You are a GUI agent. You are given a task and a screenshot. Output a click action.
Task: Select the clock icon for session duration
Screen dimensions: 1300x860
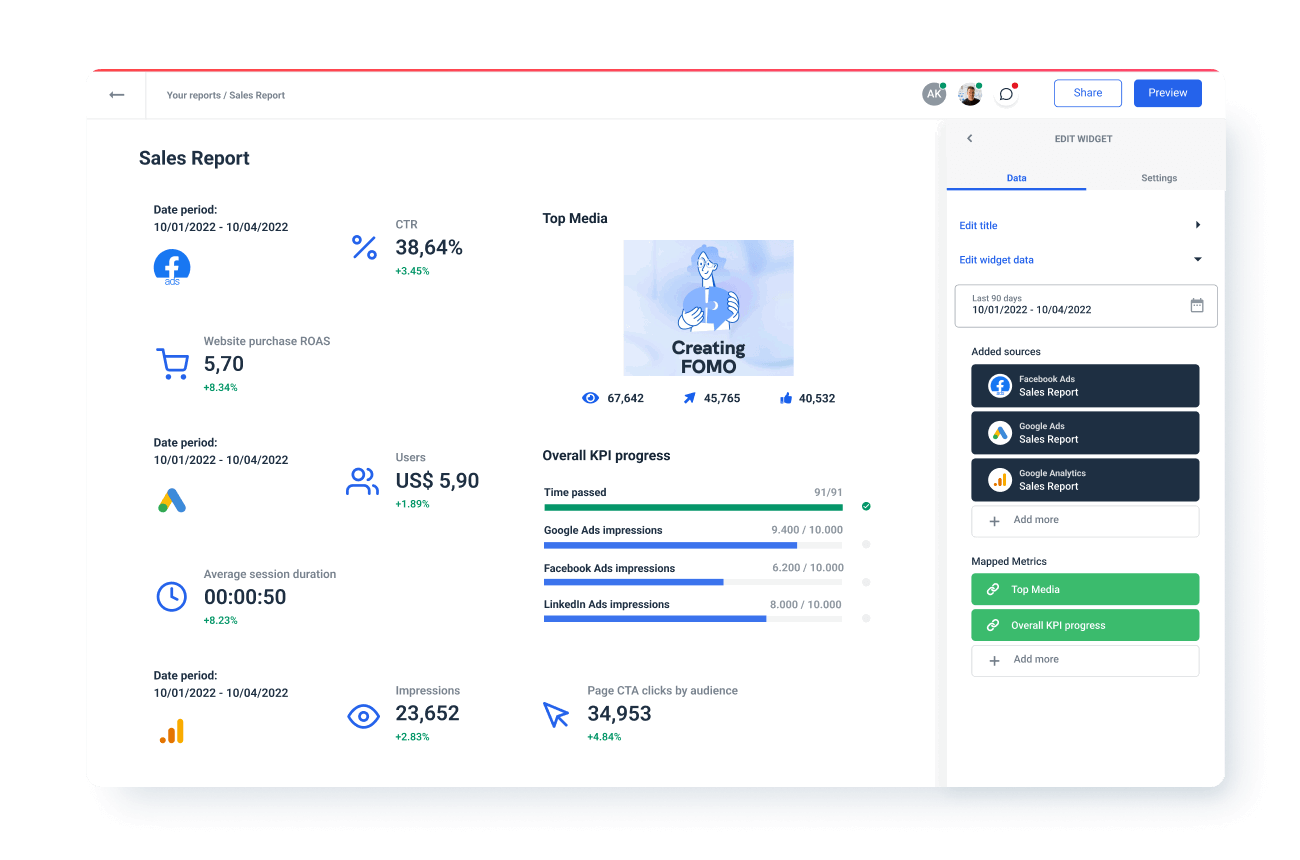click(x=171, y=596)
